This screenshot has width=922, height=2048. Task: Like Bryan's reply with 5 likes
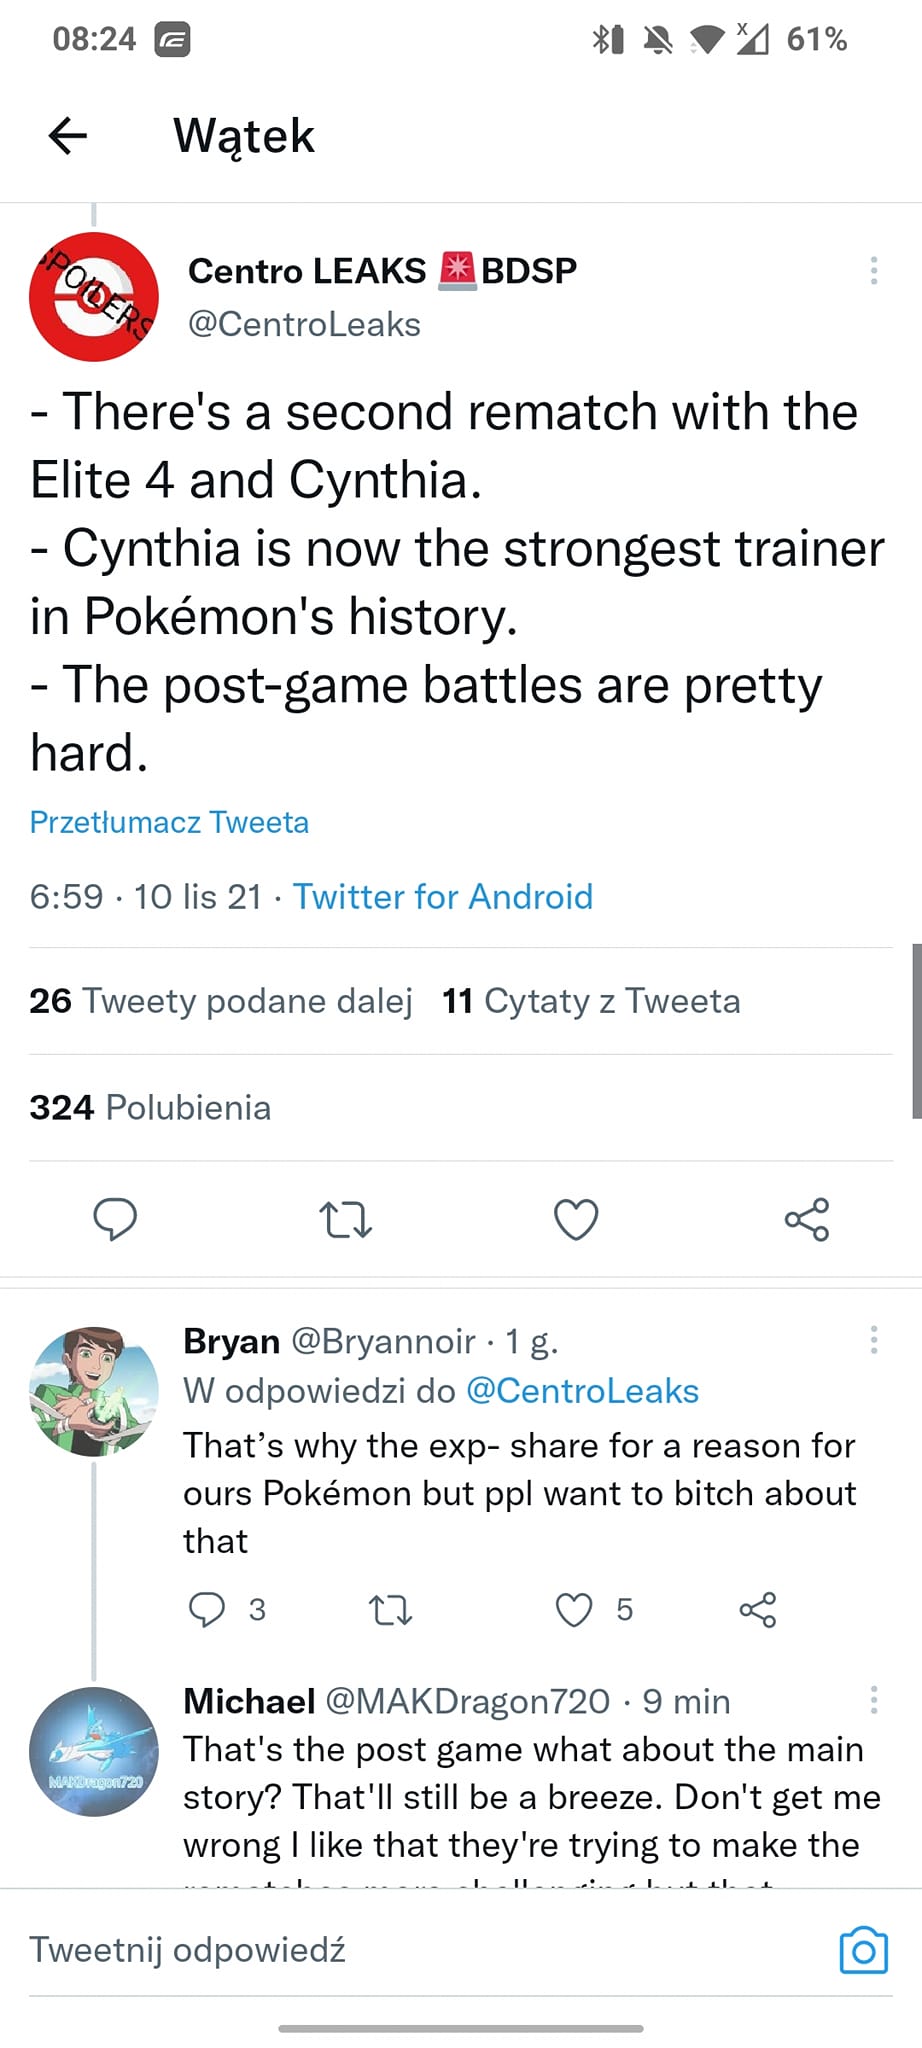[574, 1609]
